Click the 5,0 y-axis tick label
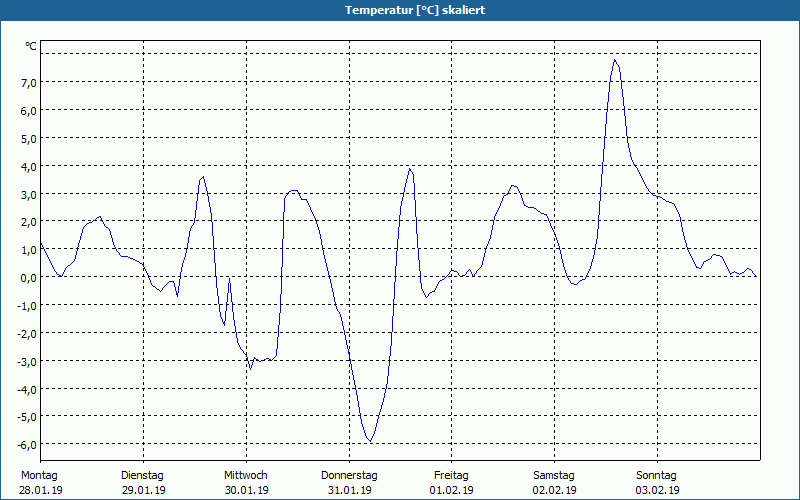 [x=28, y=138]
